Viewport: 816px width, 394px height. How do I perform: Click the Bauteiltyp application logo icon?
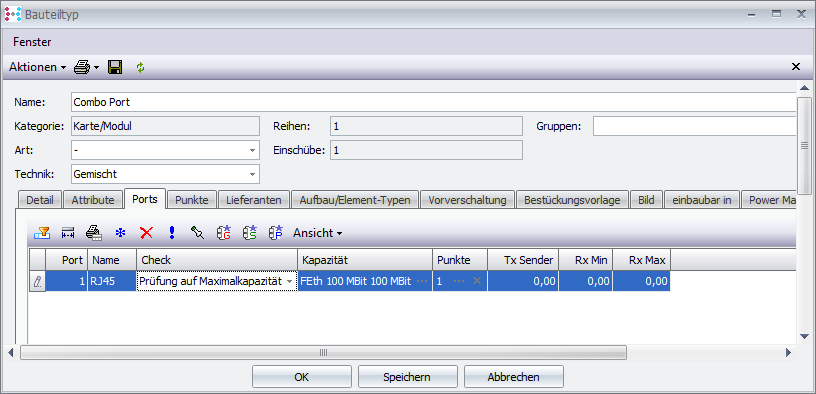click(x=12, y=14)
